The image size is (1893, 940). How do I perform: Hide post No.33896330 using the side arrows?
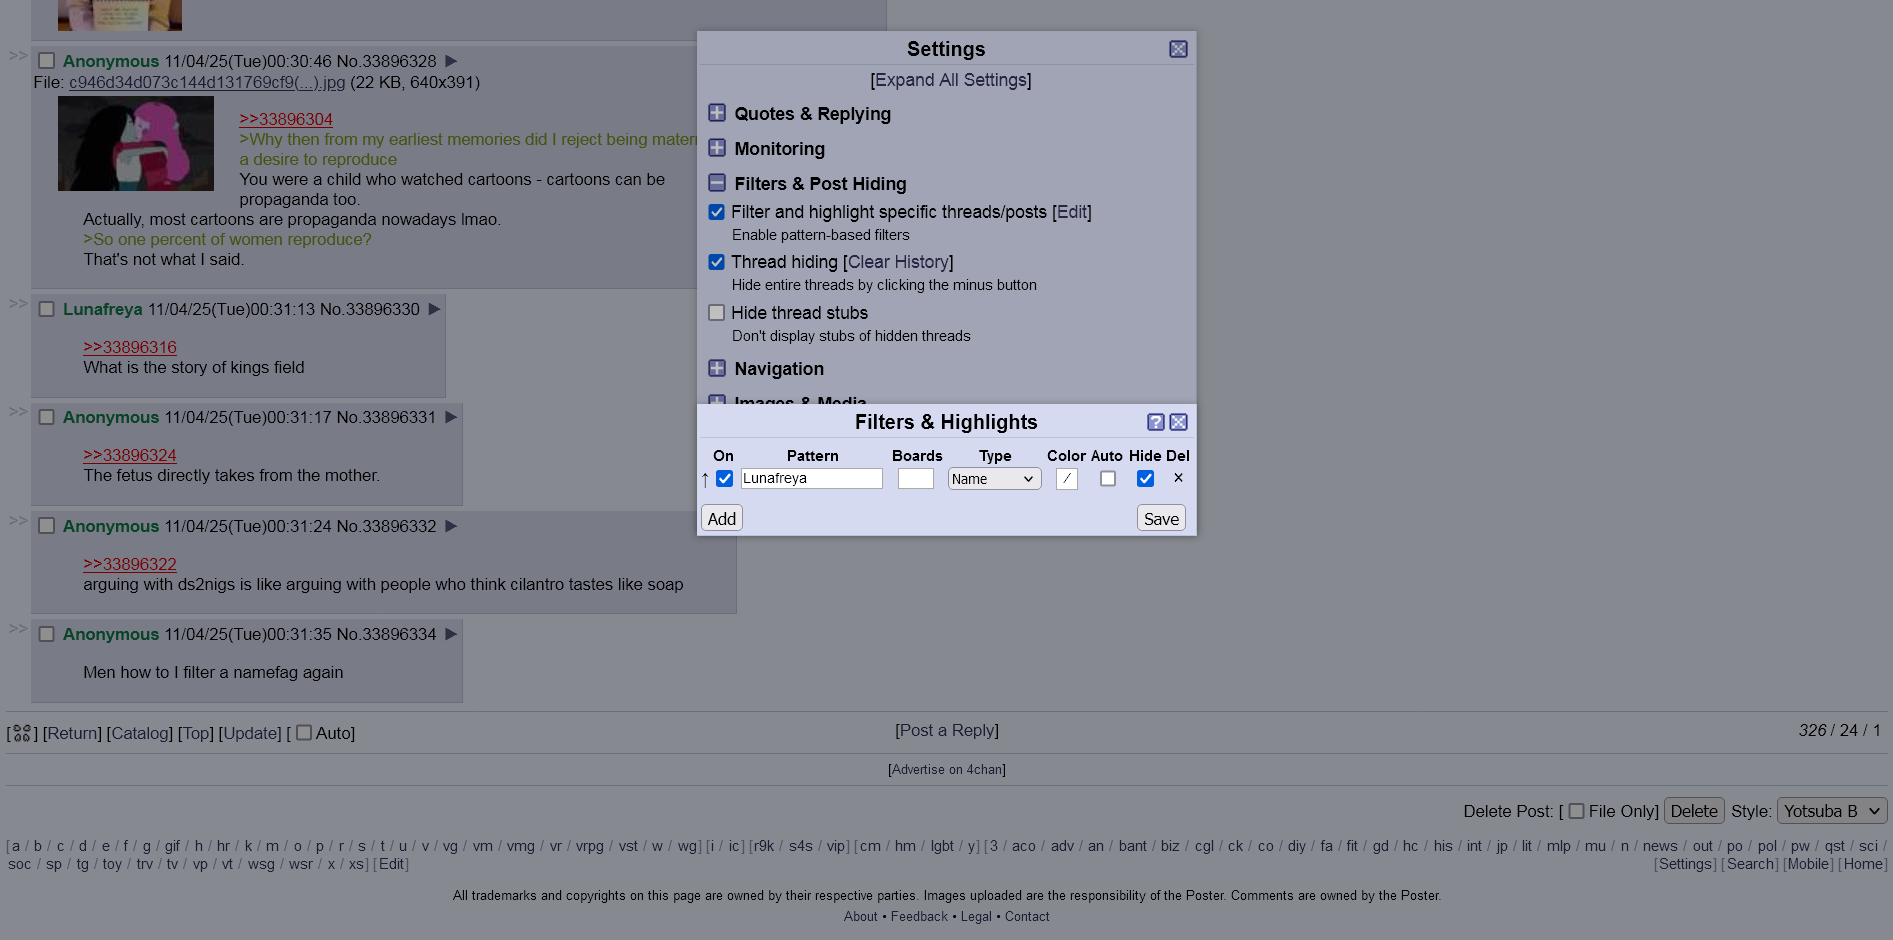tap(18, 303)
